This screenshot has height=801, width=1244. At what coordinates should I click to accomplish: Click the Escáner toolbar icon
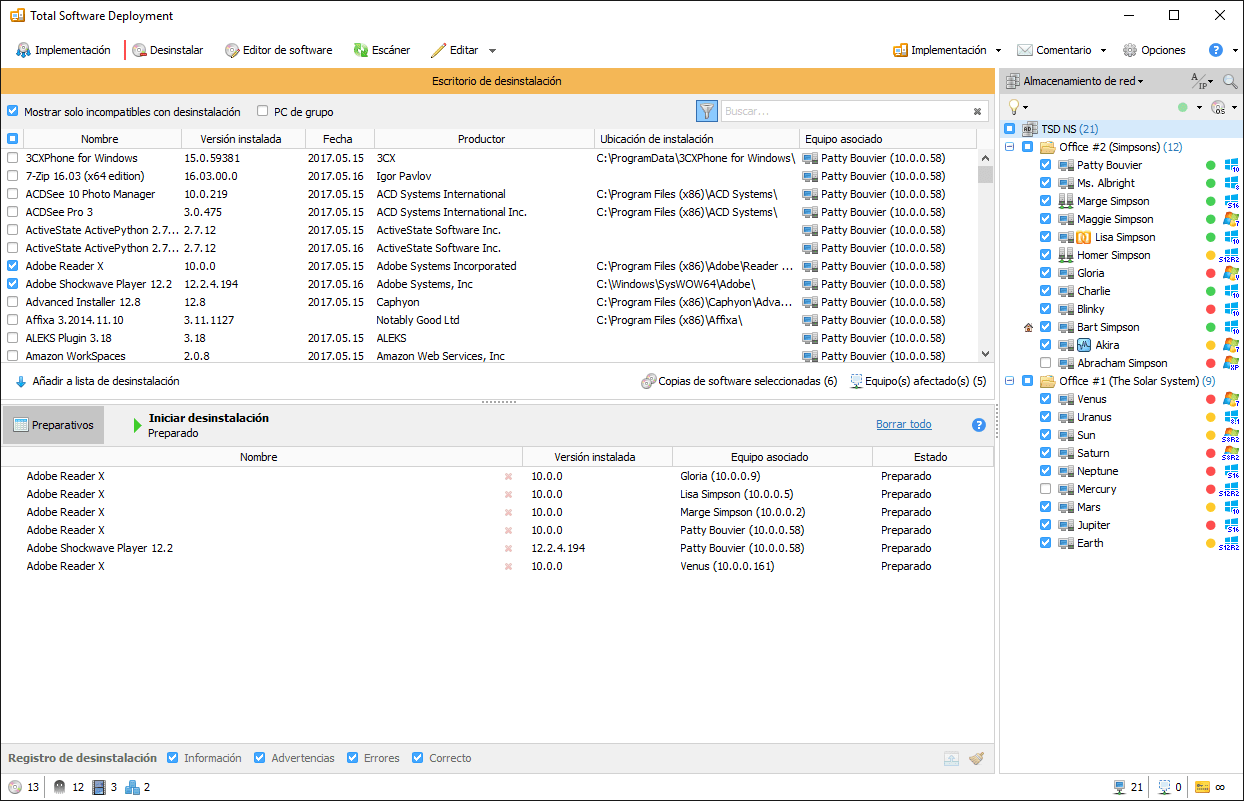point(361,50)
